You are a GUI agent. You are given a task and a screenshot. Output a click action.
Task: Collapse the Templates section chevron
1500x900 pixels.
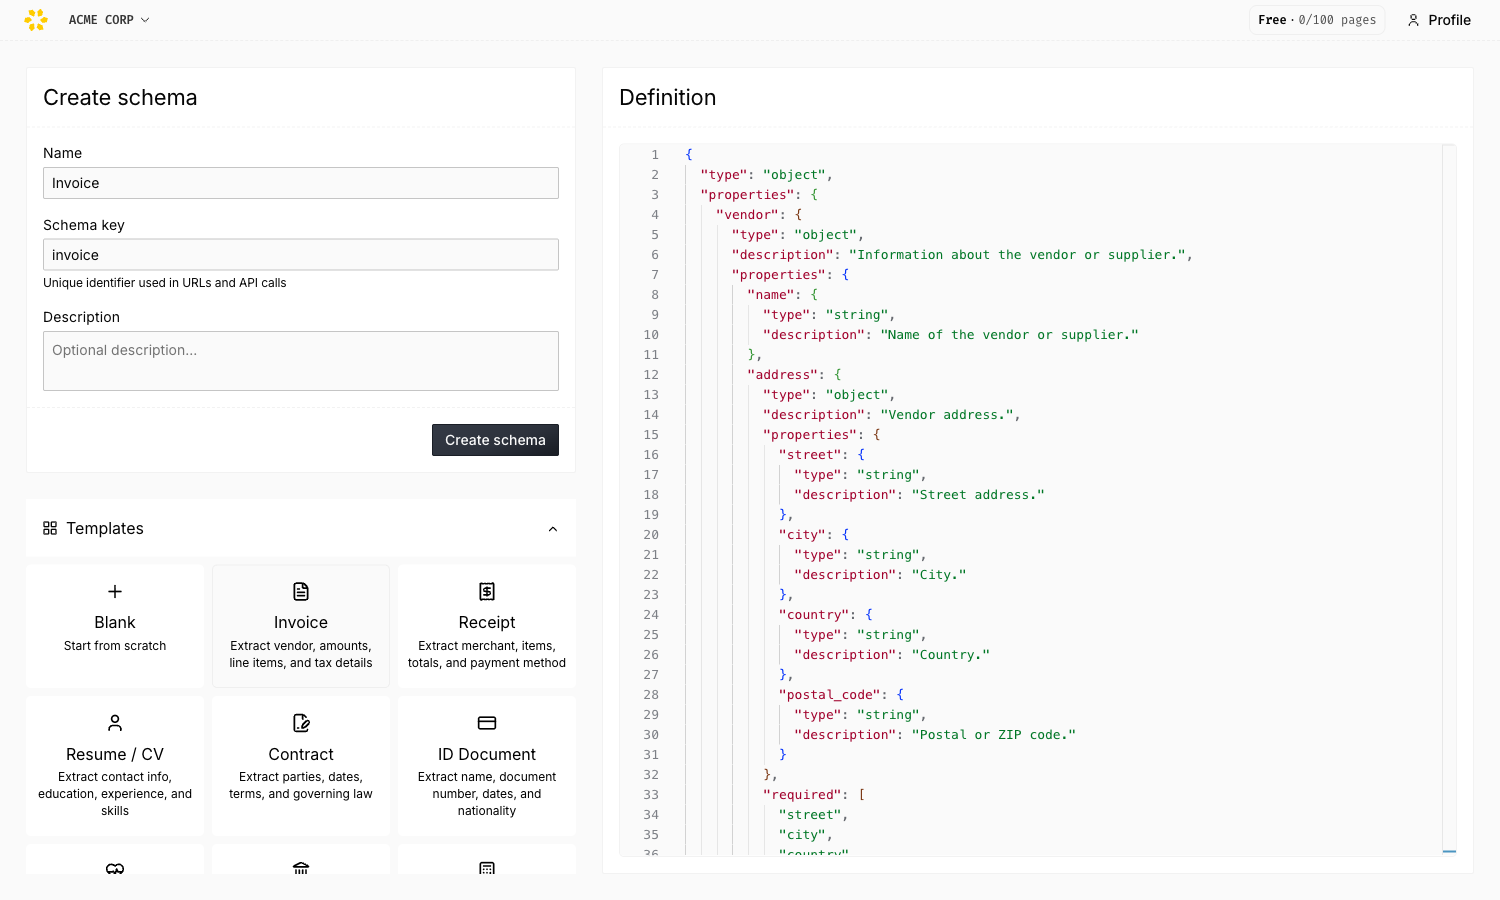coord(553,529)
